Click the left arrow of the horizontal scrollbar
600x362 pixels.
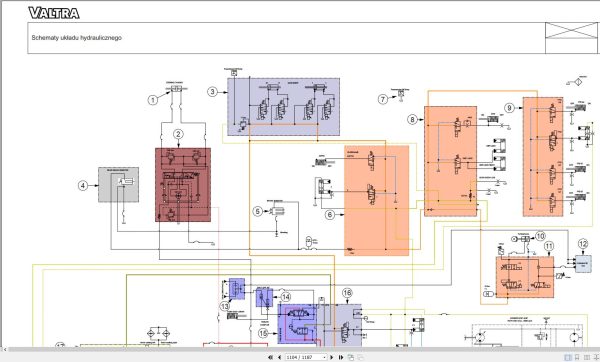5,349
